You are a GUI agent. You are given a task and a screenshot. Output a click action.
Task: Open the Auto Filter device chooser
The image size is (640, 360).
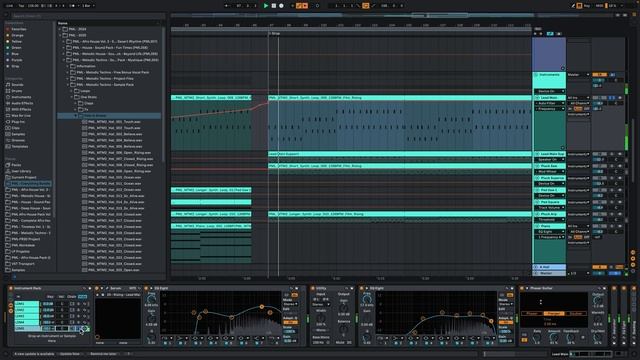(x=549, y=104)
